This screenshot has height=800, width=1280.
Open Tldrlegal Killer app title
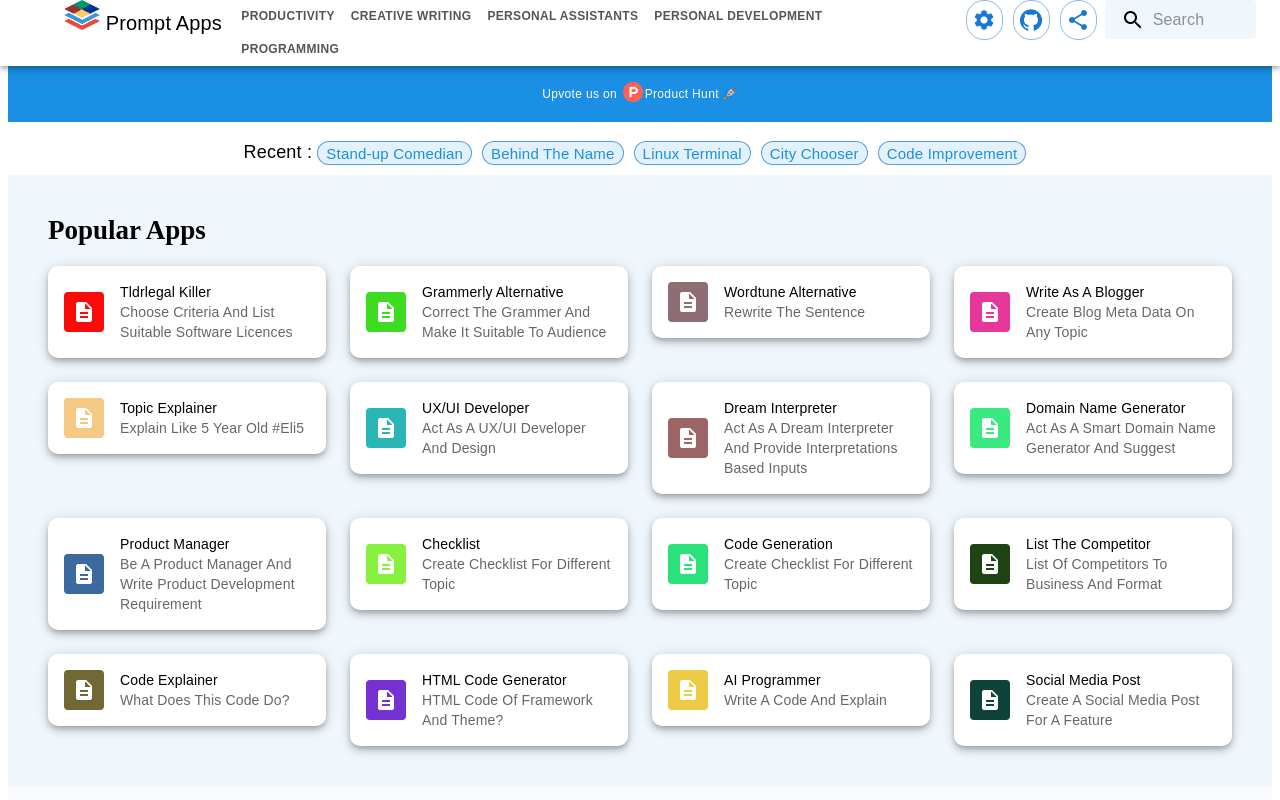pyautogui.click(x=165, y=292)
